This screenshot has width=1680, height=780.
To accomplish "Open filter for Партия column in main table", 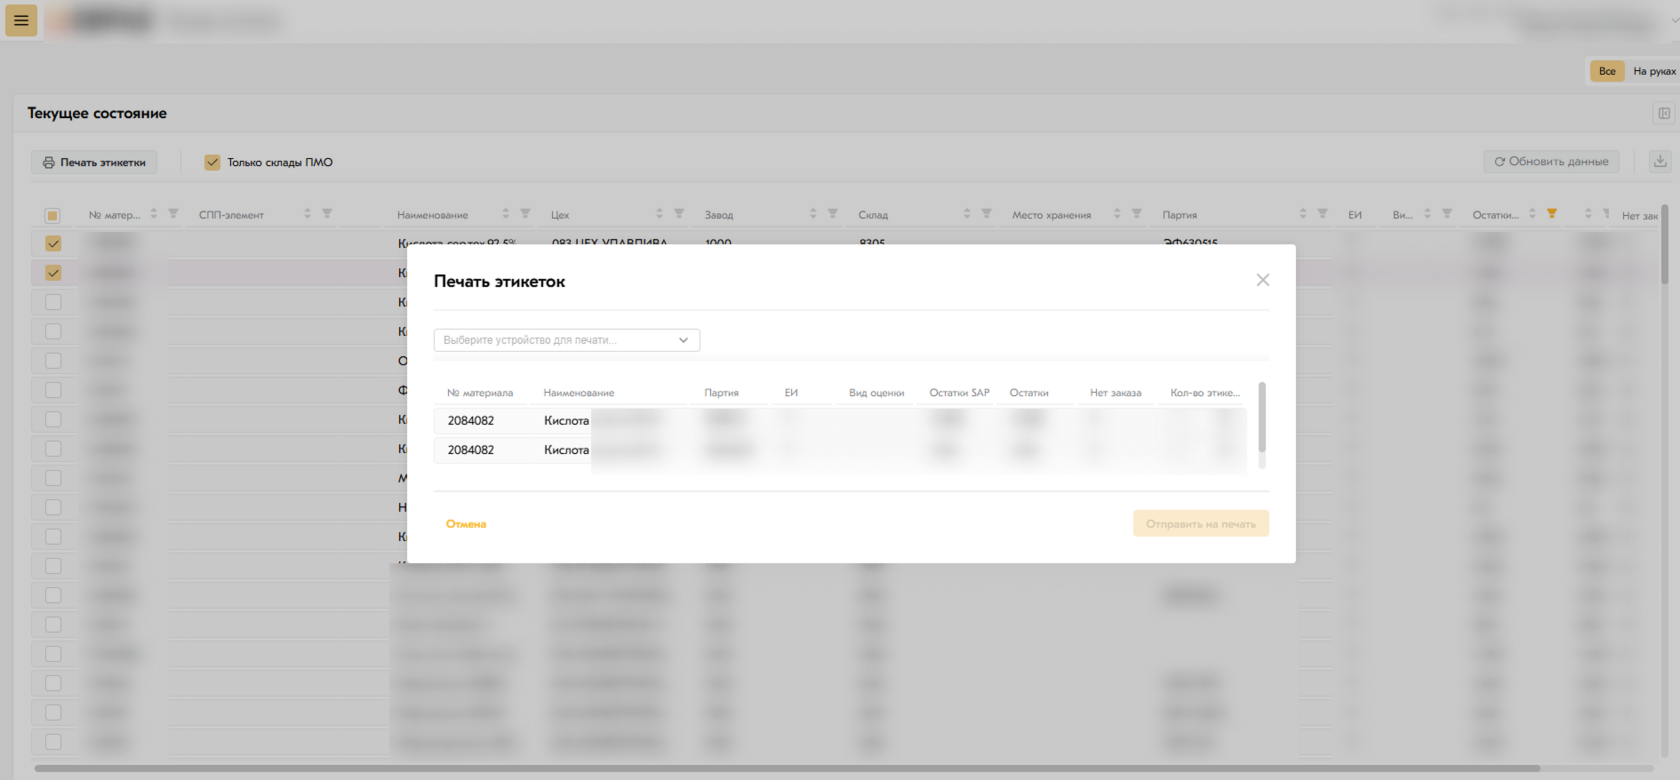I will coord(1322,214).
